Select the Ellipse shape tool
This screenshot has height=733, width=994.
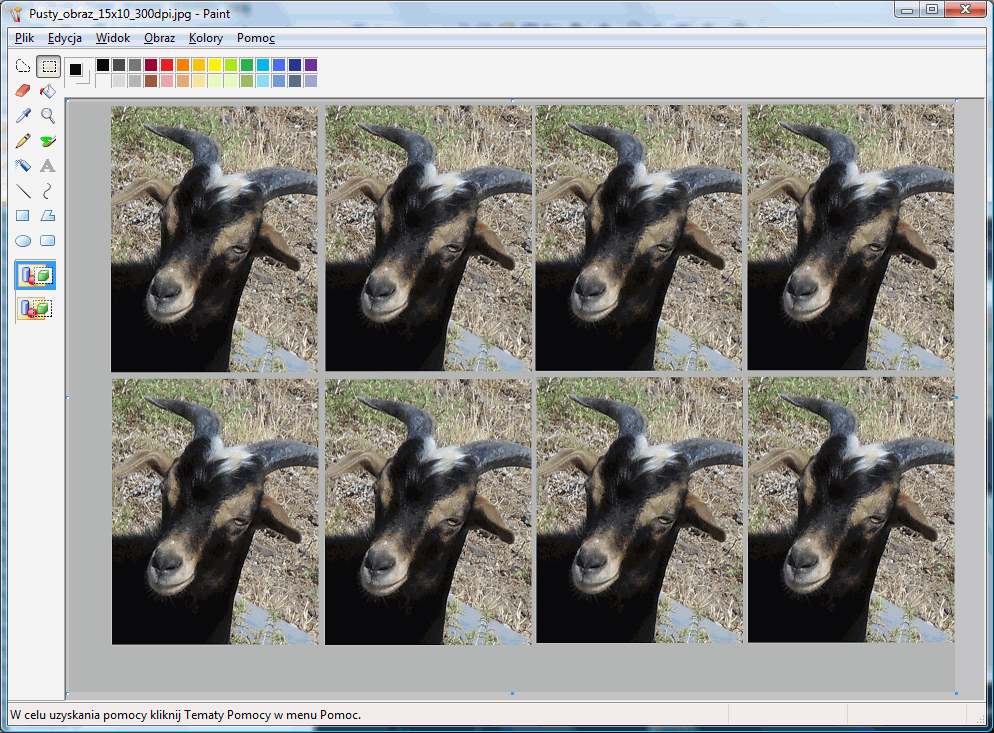(x=23, y=240)
